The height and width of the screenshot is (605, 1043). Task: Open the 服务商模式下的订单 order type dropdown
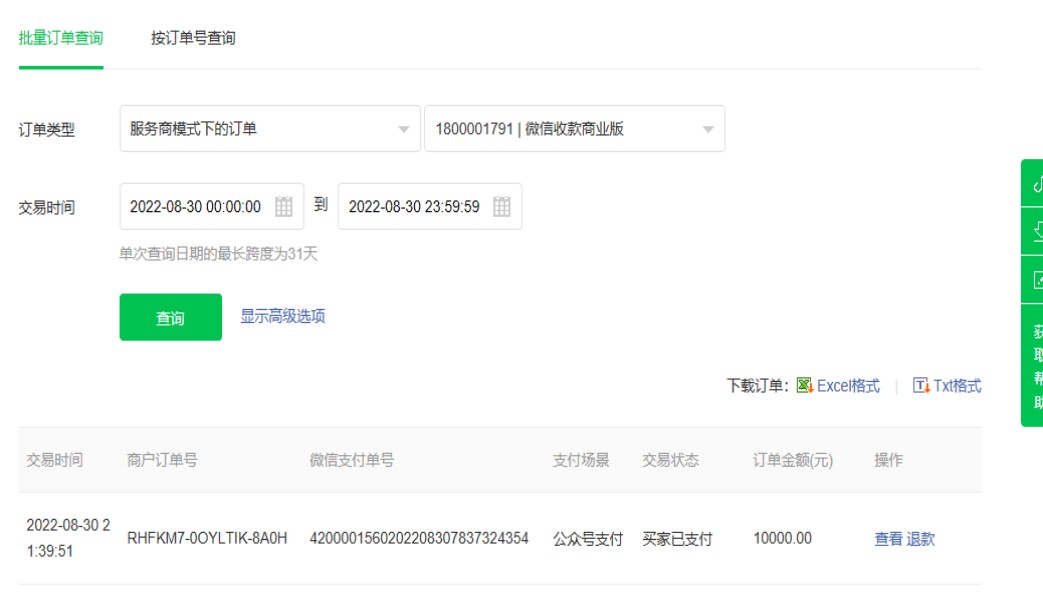[269, 129]
